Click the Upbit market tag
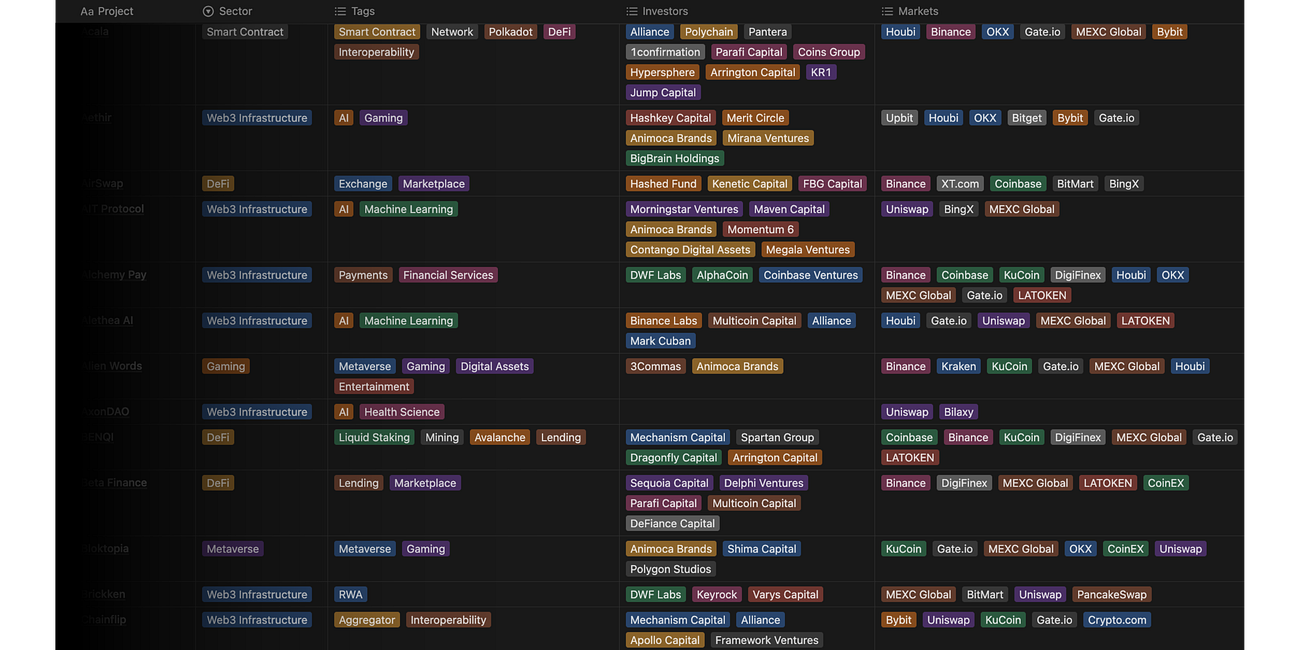 (x=899, y=118)
